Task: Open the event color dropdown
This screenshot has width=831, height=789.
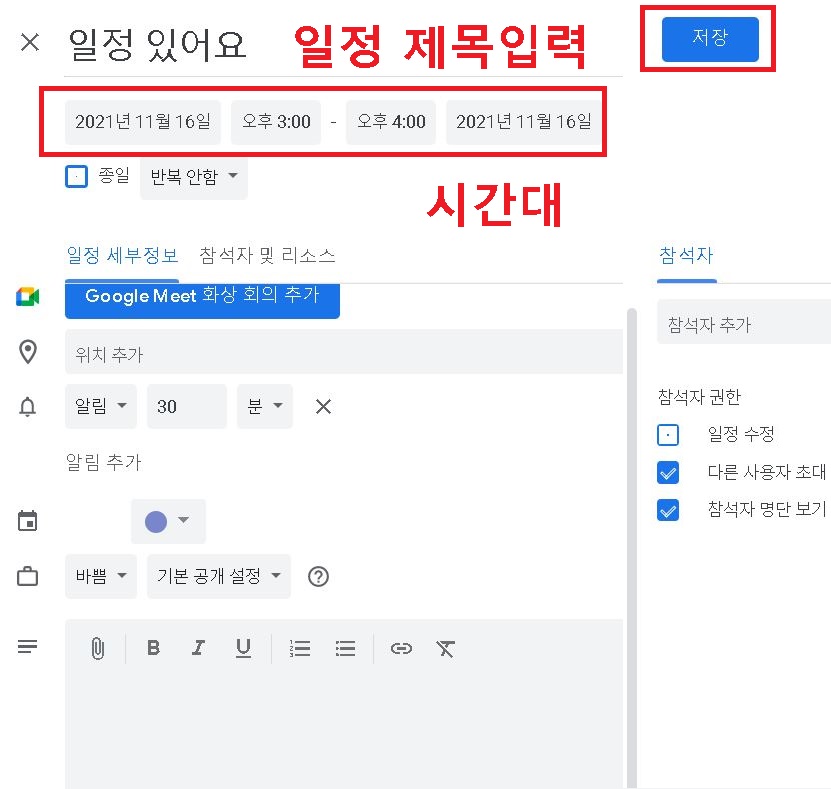Action: point(168,521)
